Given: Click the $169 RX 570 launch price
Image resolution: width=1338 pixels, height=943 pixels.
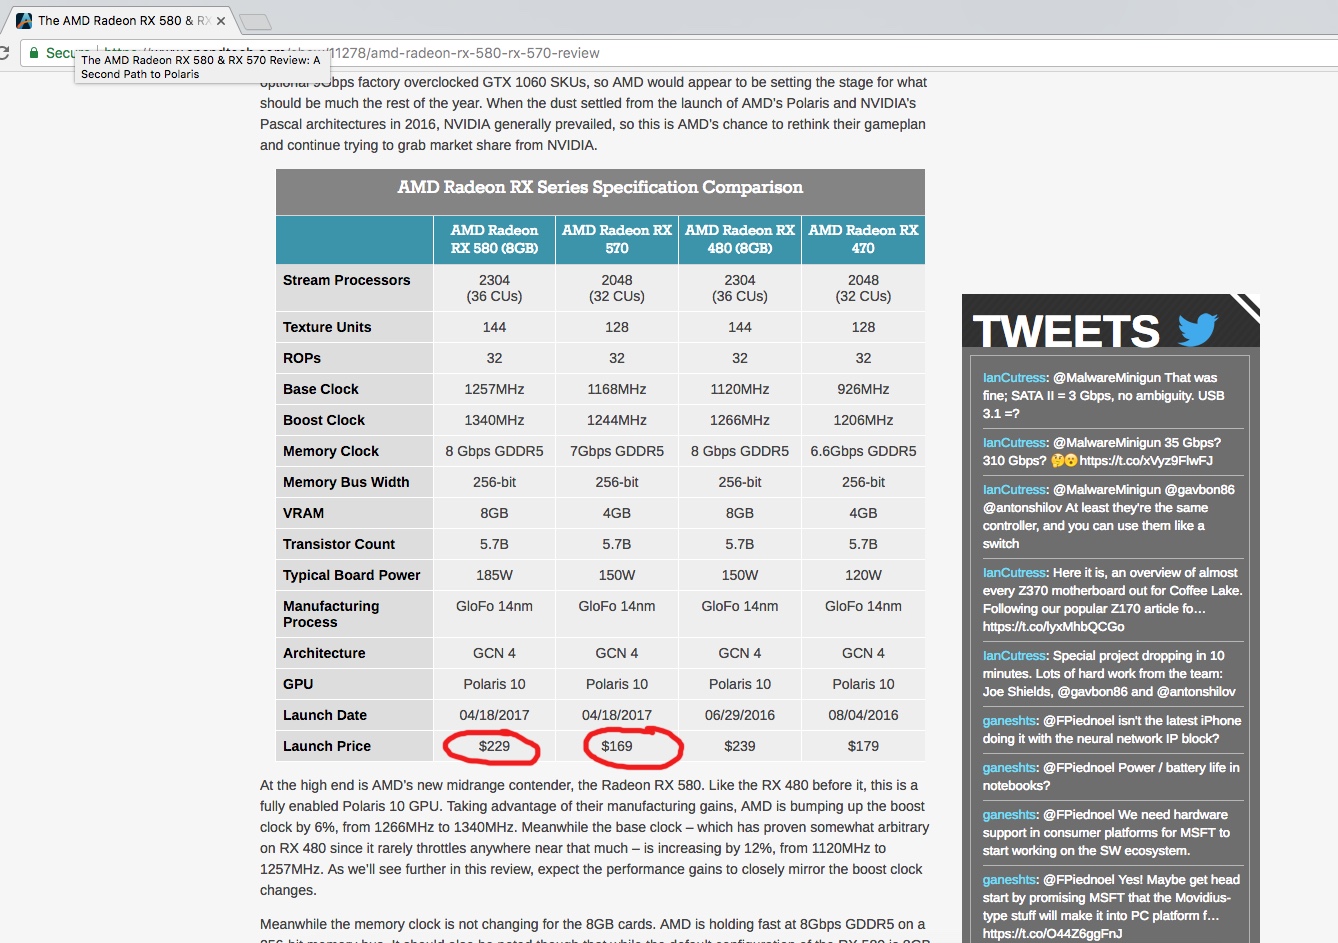Looking at the screenshot, I should pyautogui.click(x=617, y=746).
